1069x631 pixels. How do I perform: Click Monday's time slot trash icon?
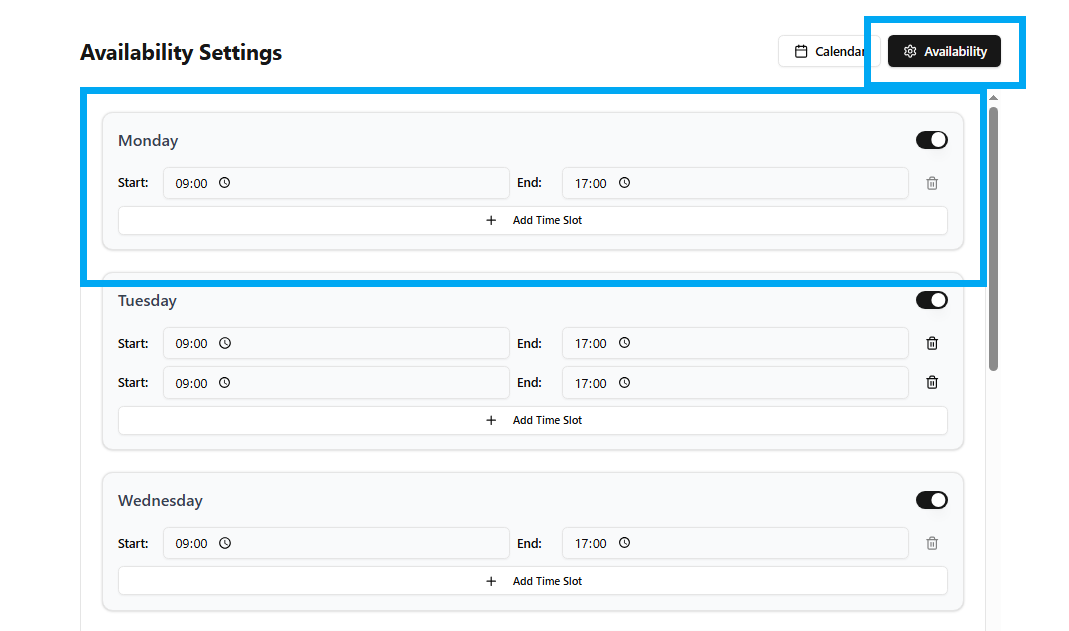931,183
